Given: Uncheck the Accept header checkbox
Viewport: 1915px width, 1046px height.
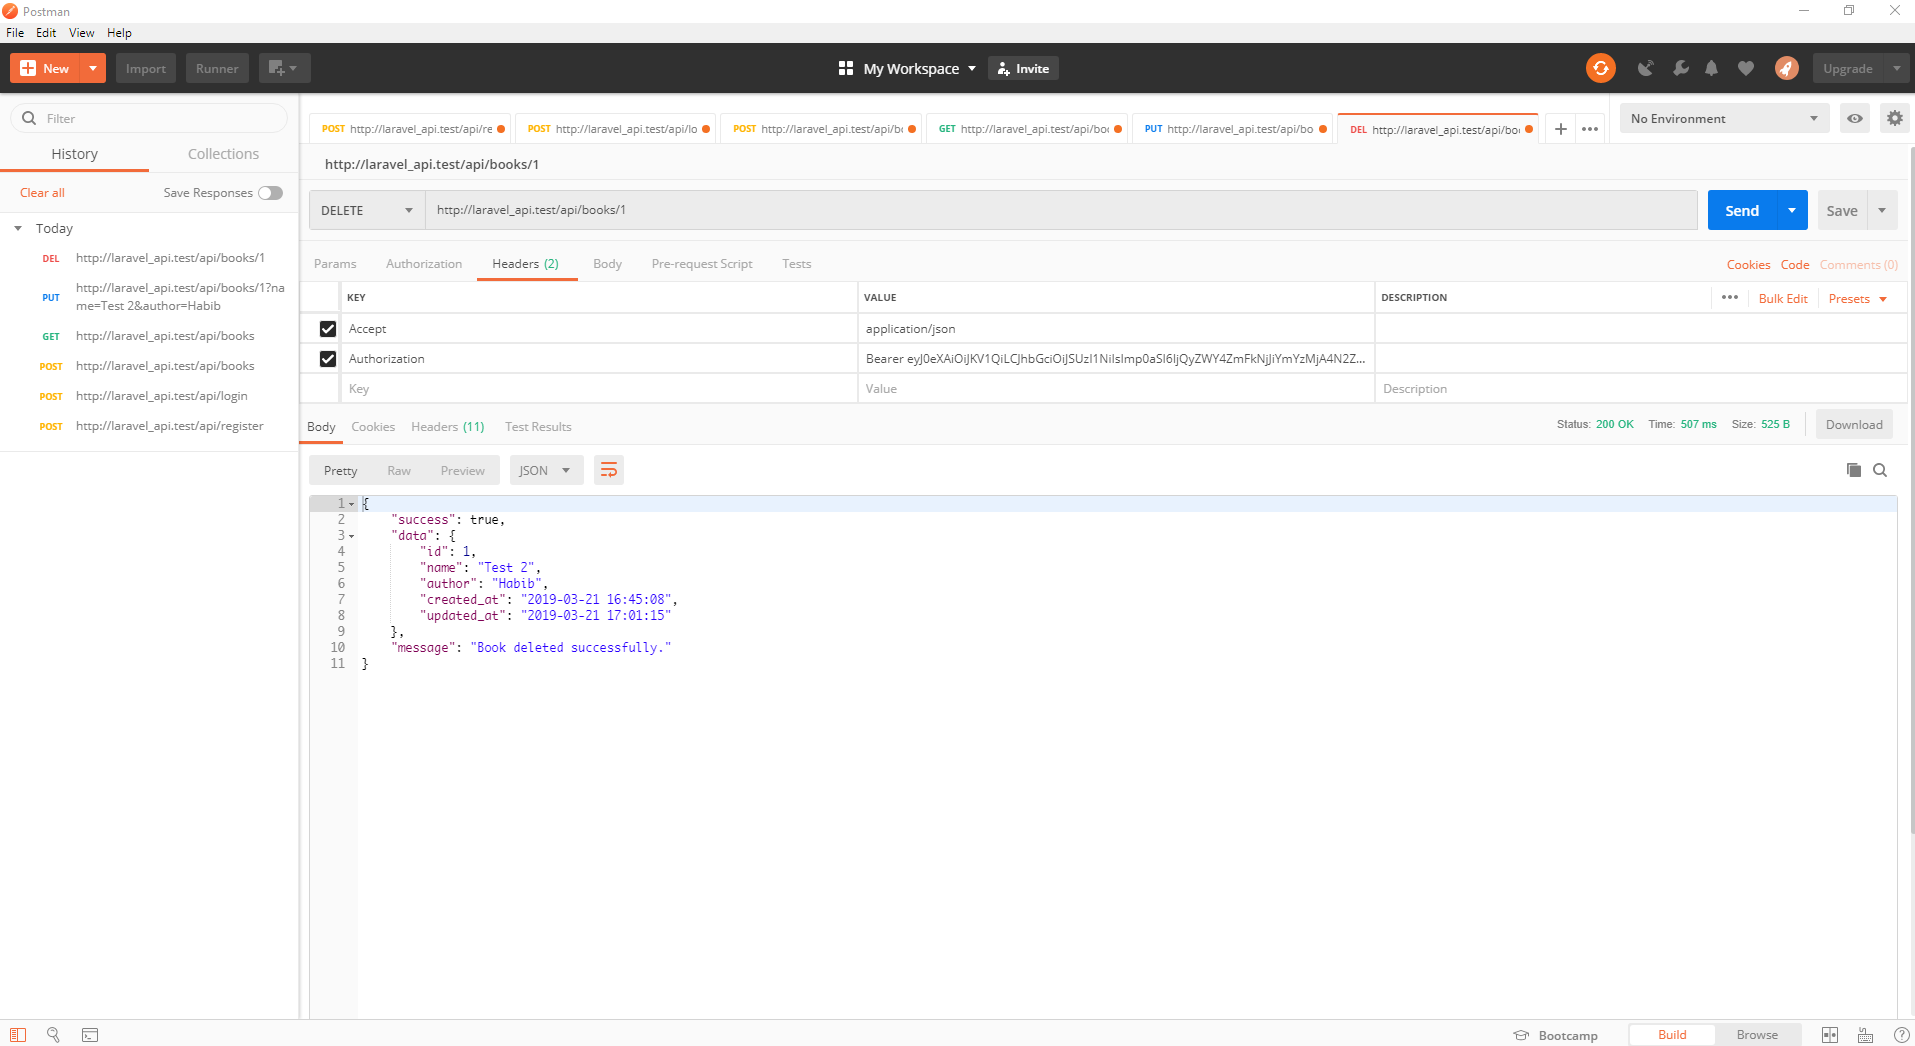Looking at the screenshot, I should tap(327, 328).
